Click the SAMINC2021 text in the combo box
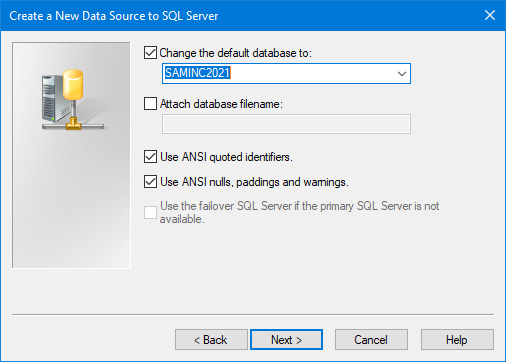This screenshot has width=506, height=362. [x=198, y=73]
